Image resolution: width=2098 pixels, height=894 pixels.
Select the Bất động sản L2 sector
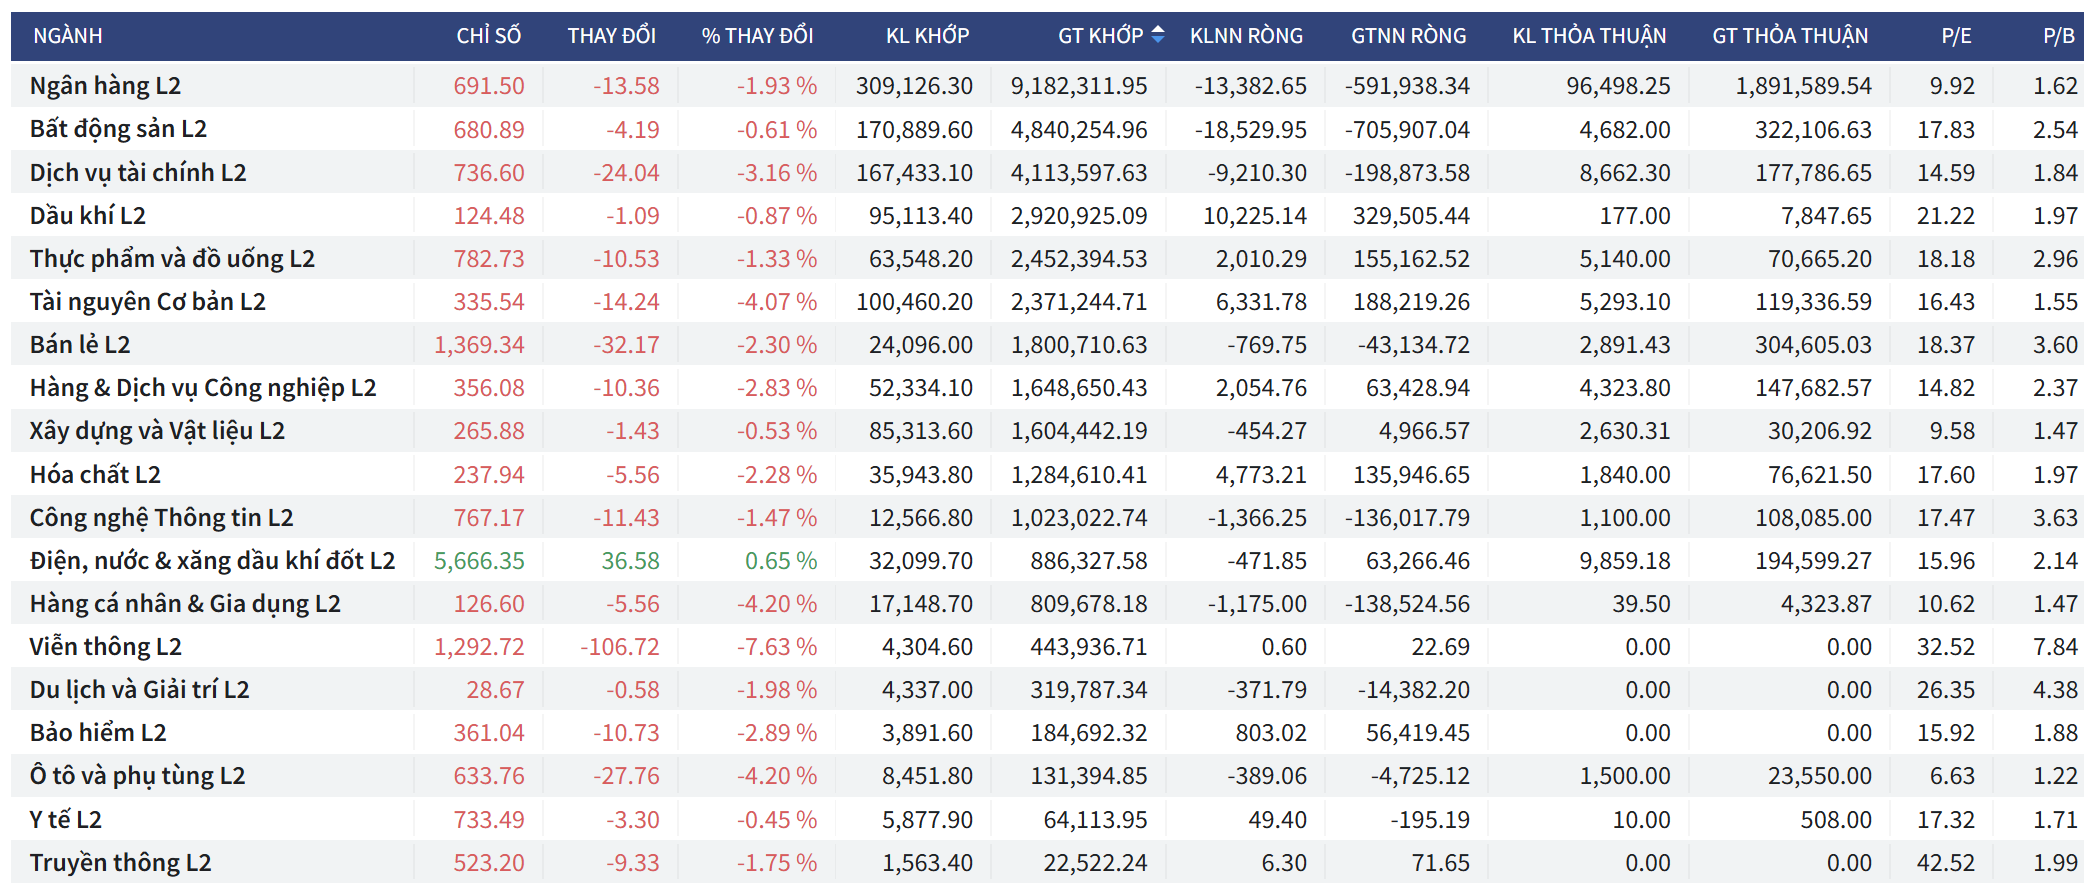tap(118, 129)
